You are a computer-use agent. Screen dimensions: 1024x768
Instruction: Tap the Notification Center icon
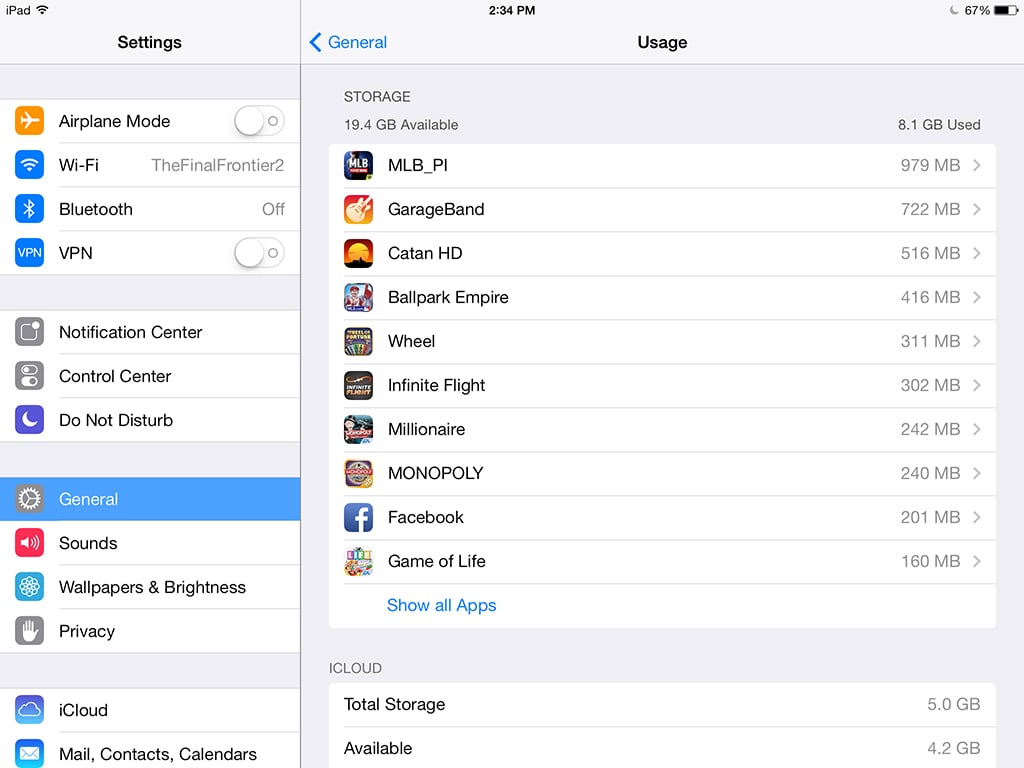click(x=29, y=332)
